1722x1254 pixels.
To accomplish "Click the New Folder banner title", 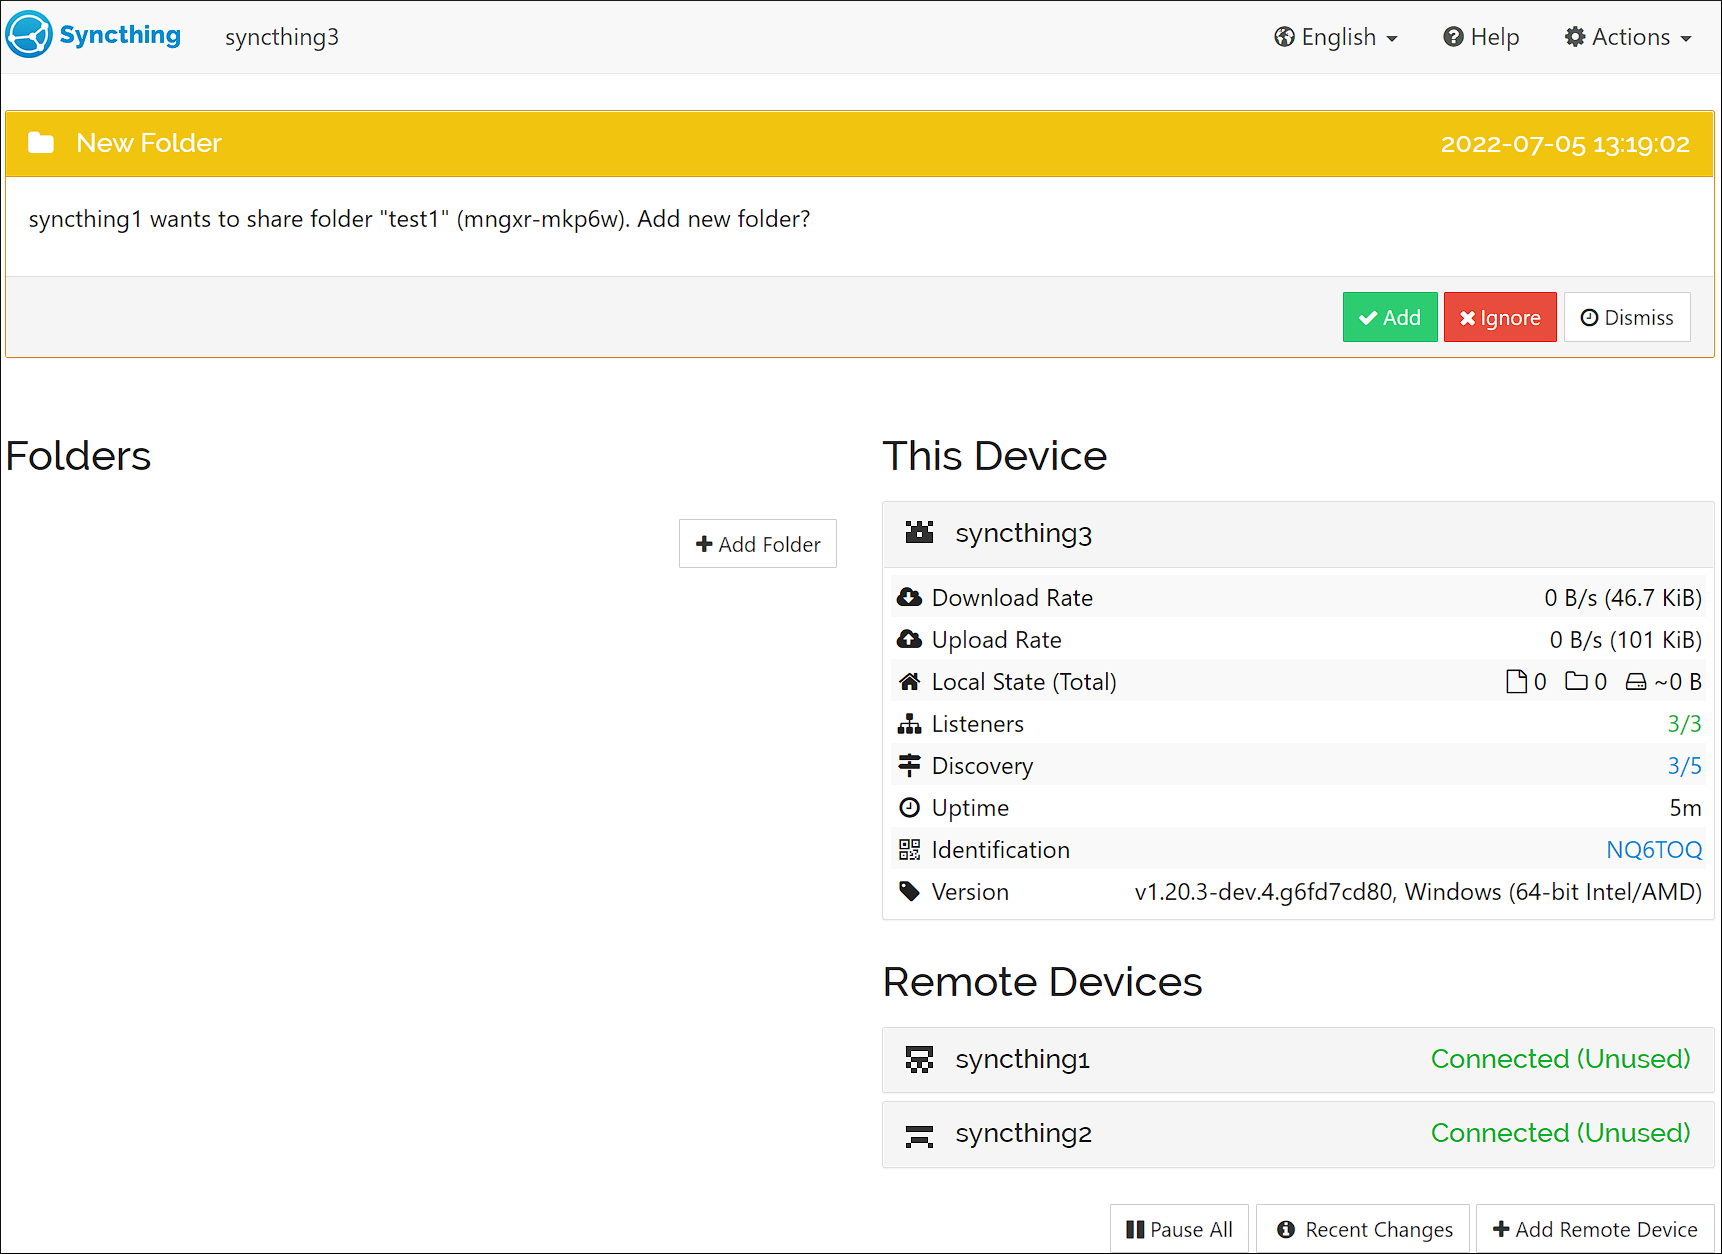I will pyautogui.click(x=149, y=143).
